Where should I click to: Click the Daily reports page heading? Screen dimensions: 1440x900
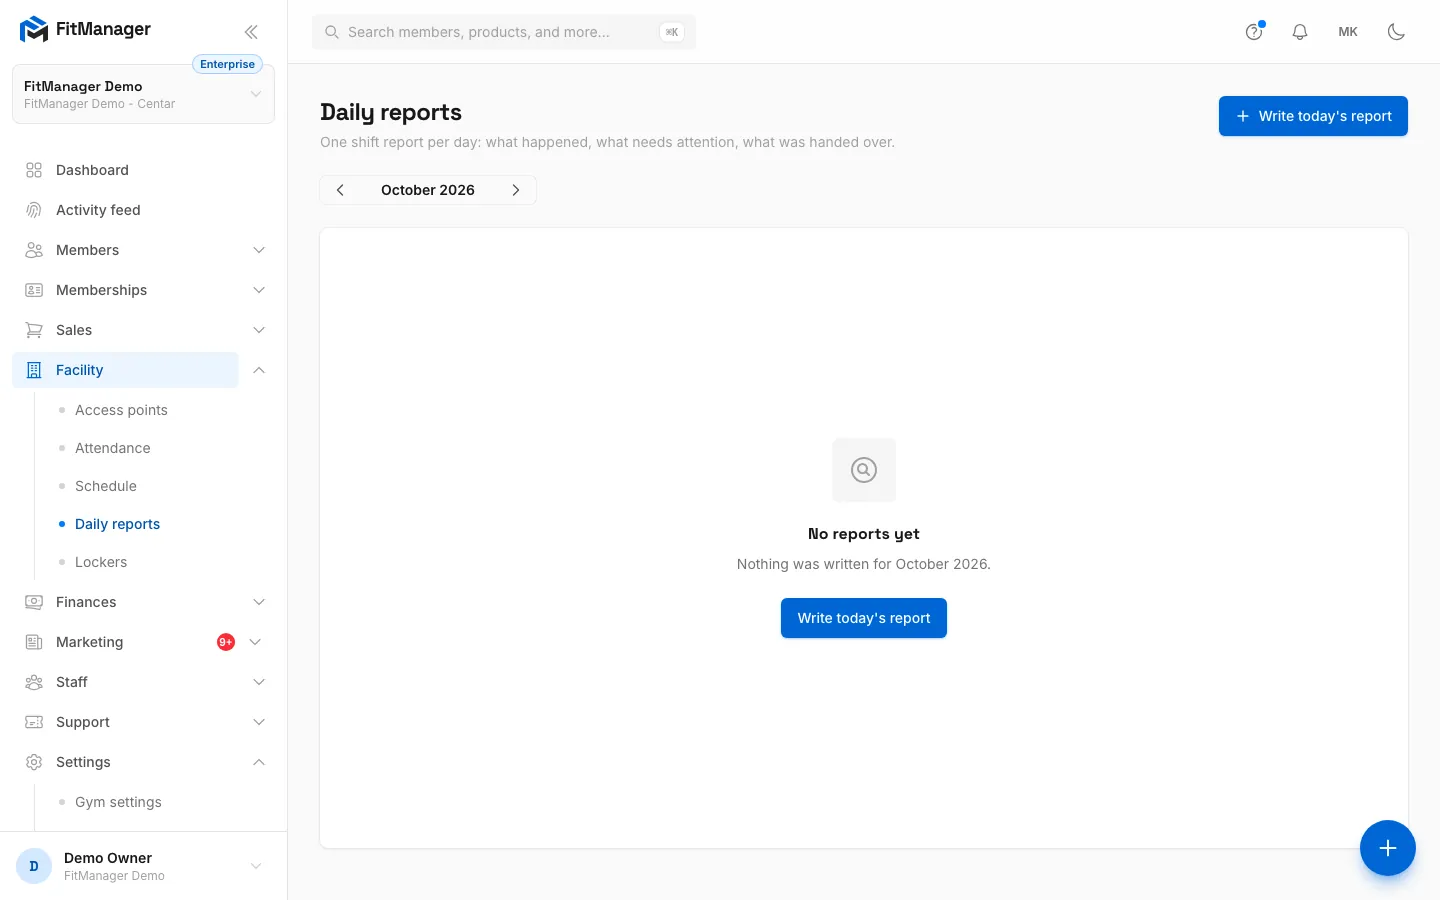click(391, 112)
